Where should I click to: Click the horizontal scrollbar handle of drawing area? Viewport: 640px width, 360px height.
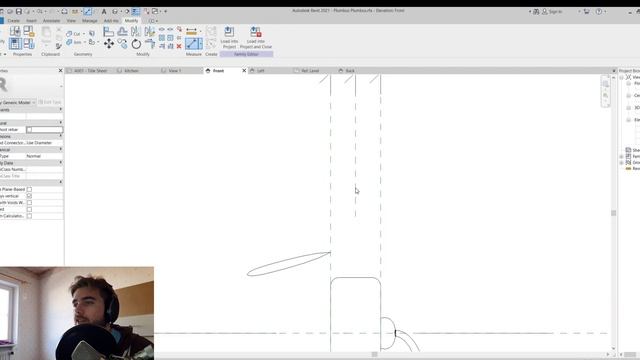374,354
